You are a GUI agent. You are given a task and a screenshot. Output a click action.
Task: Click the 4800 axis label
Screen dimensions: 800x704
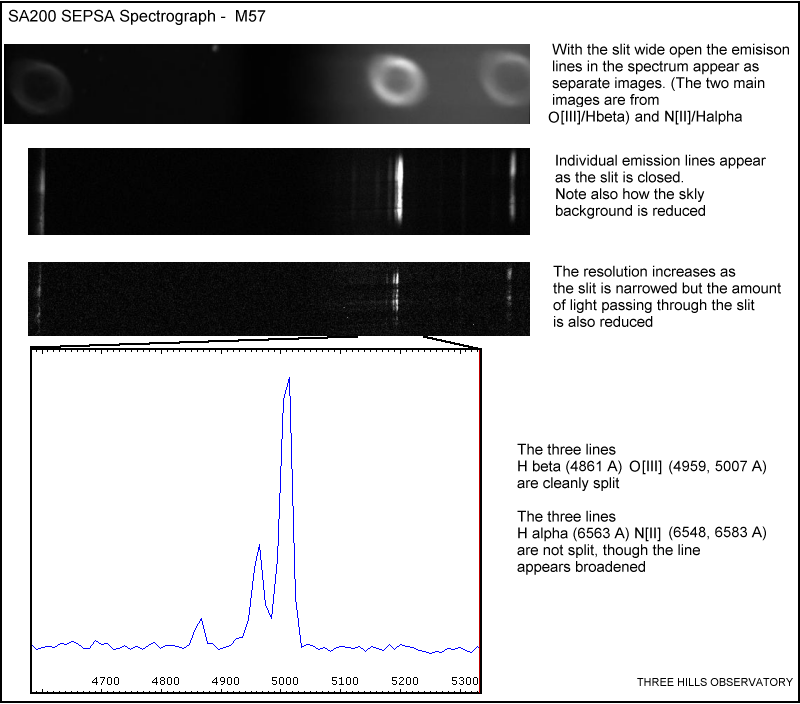pyautogui.click(x=166, y=681)
